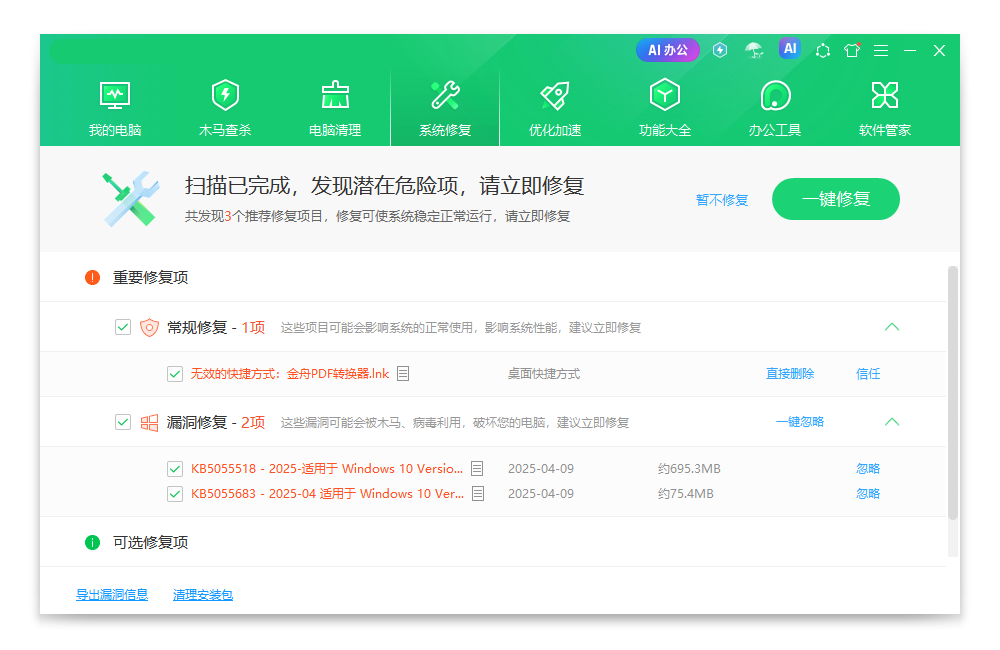Click the 桌面快捷方式 label

coord(544,374)
